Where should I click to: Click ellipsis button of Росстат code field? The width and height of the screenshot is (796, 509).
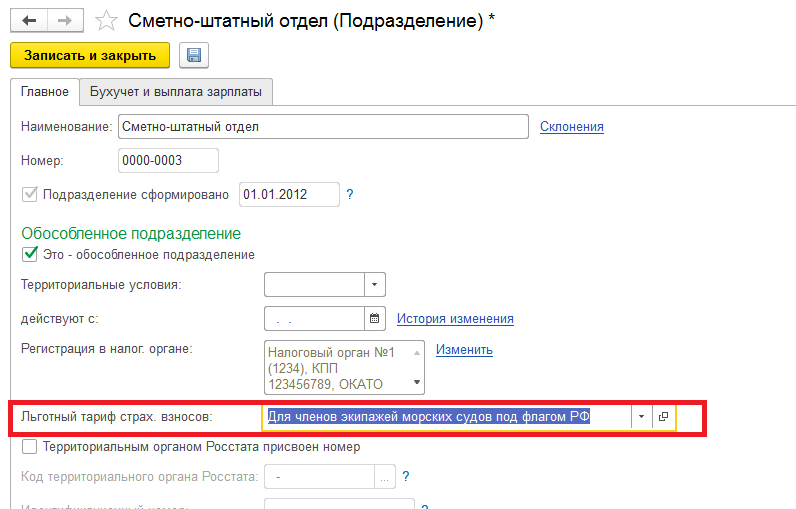tap(385, 478)
